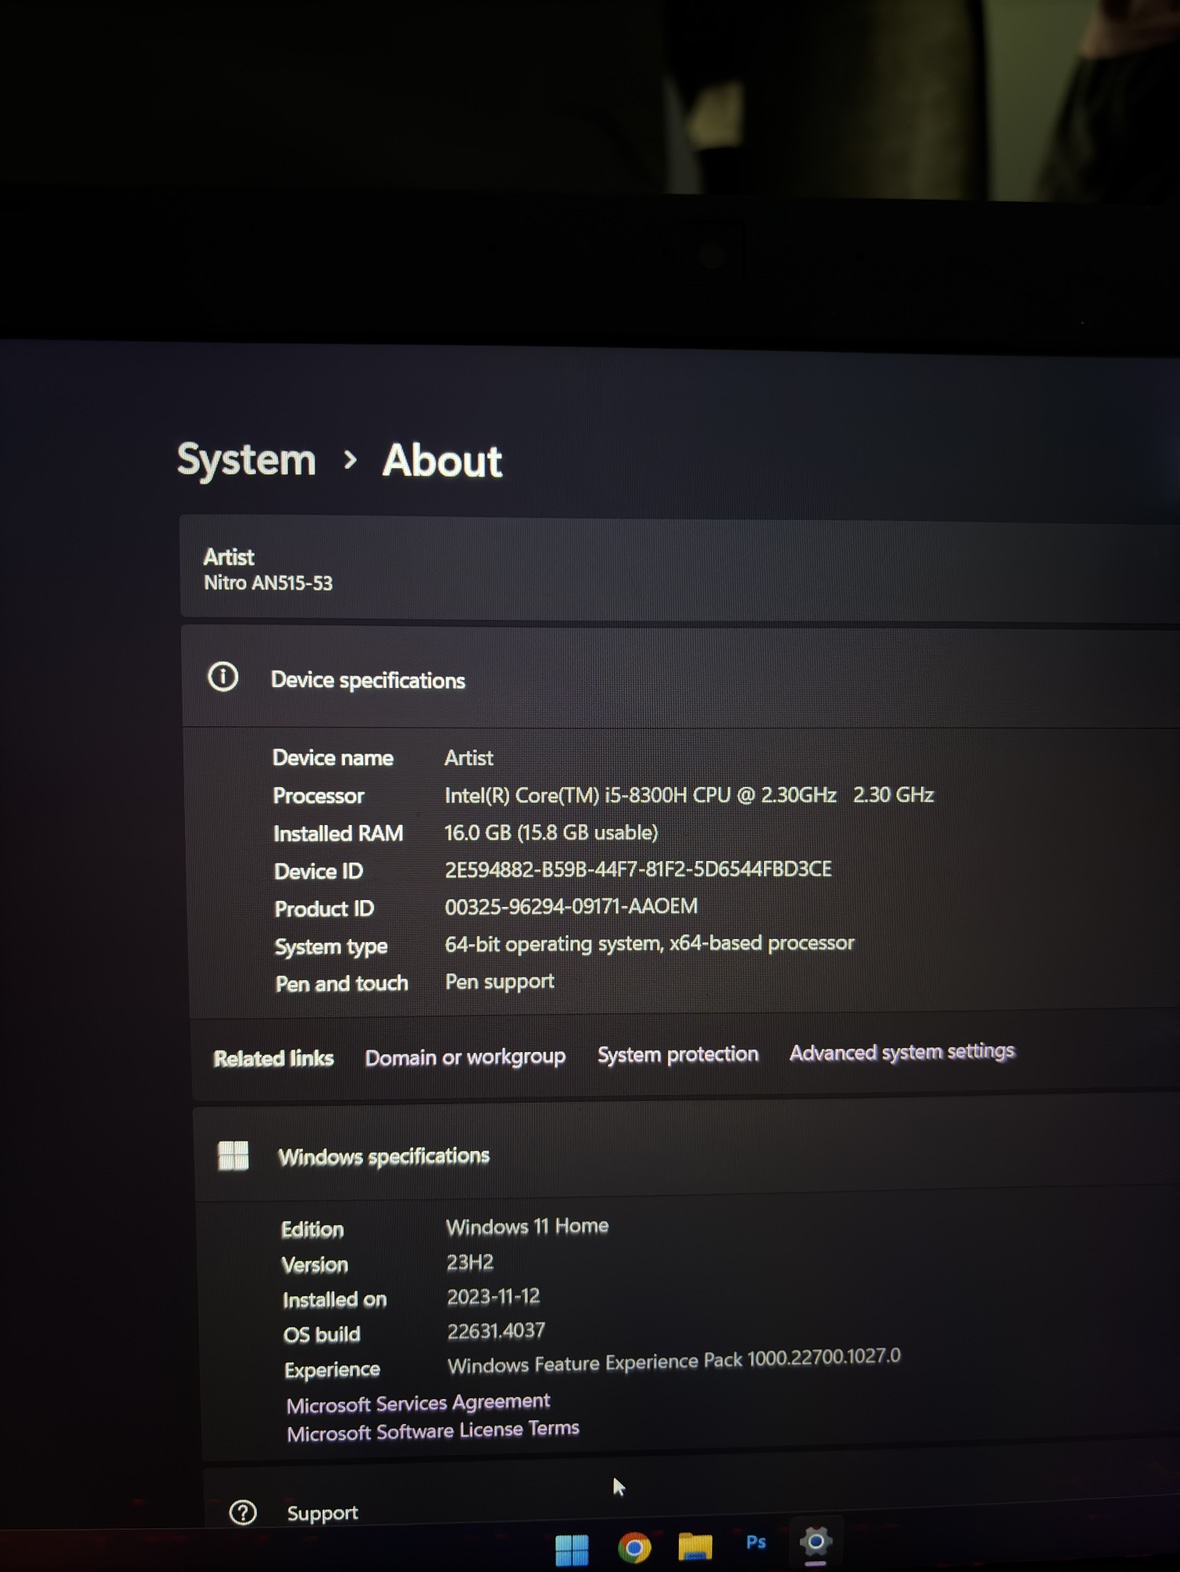Click the Device name value Artist
The height and width of the screenshot is (1572, 1180).
(x=469, y=758)
